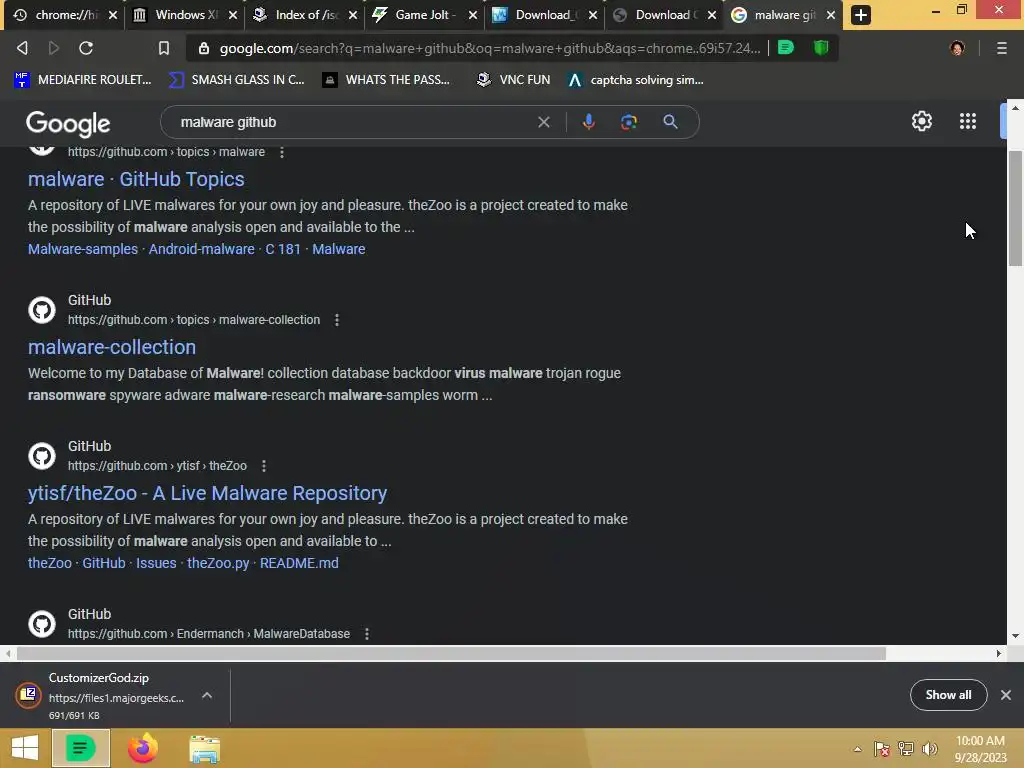Search by image with the Lens icon

(628, 122)
